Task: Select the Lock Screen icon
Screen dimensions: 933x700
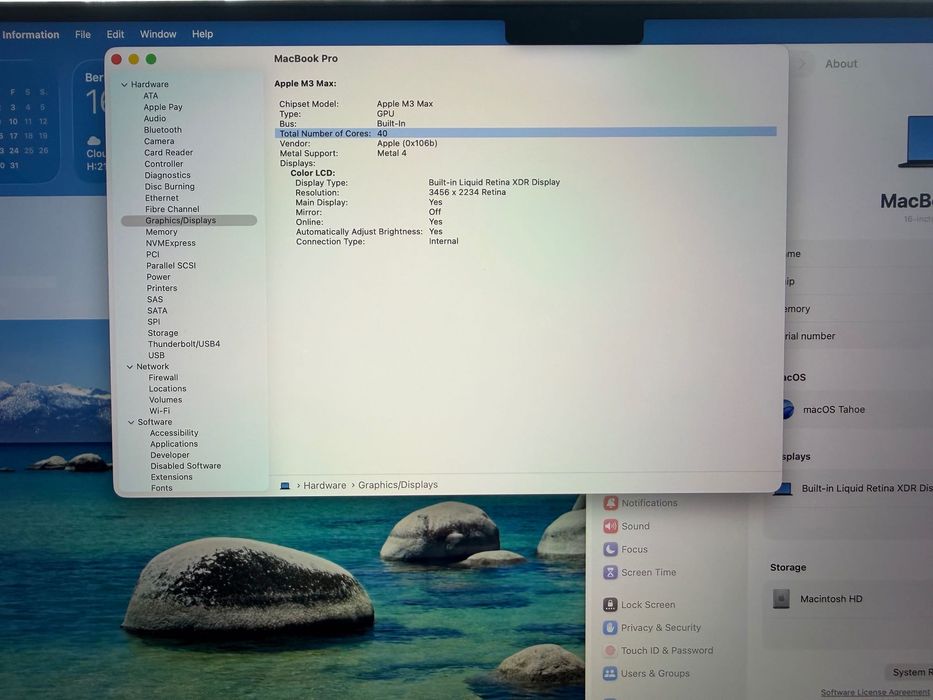Action: click(610, 605)
